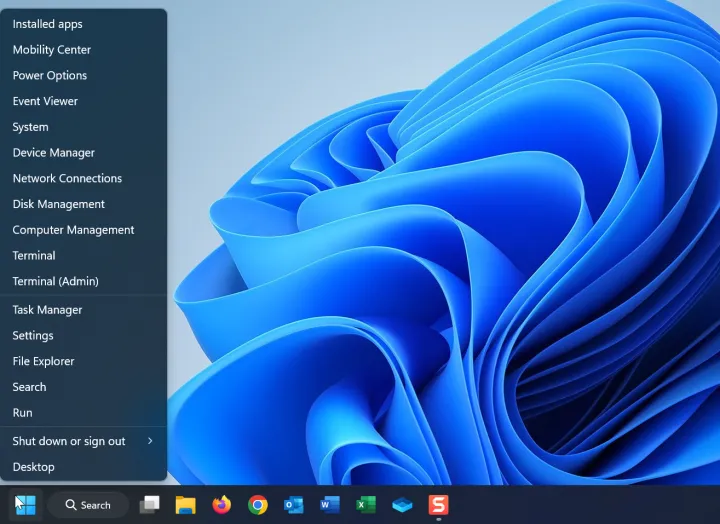Open Firefox from the taskbar
The width and height of the screenshot is (720, 524).
pyautogui.click(x=221, y=505)
